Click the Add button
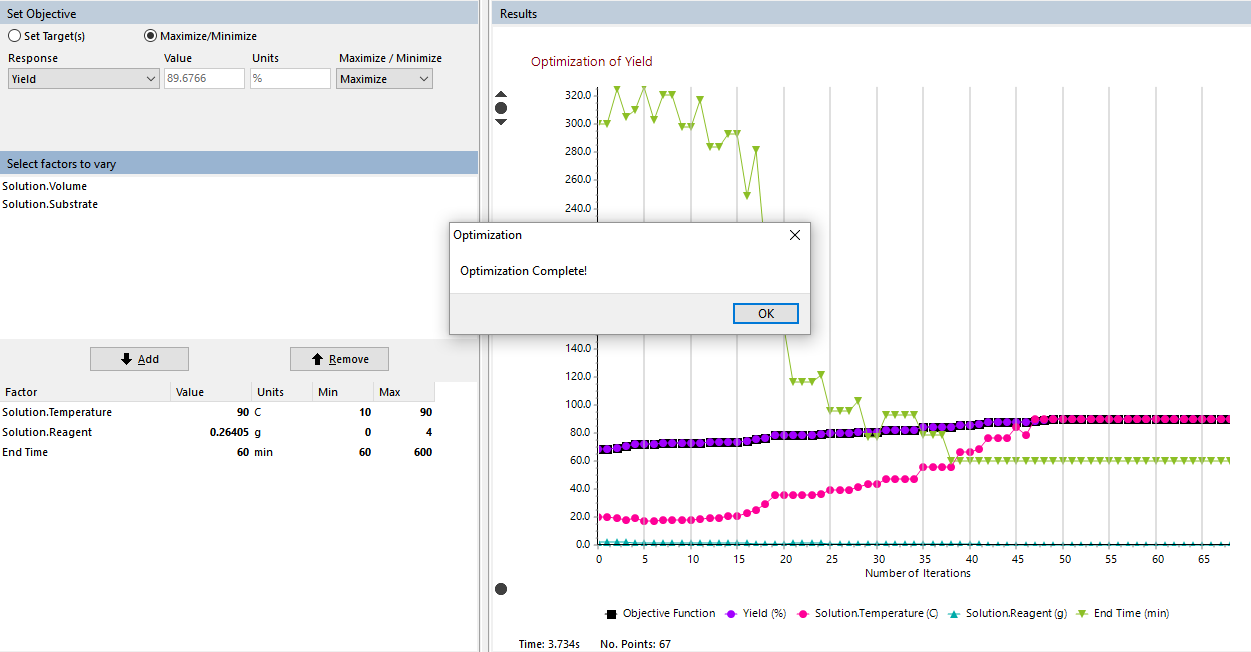This screenshot has width=1251, height=652. (x=139, y=359)
